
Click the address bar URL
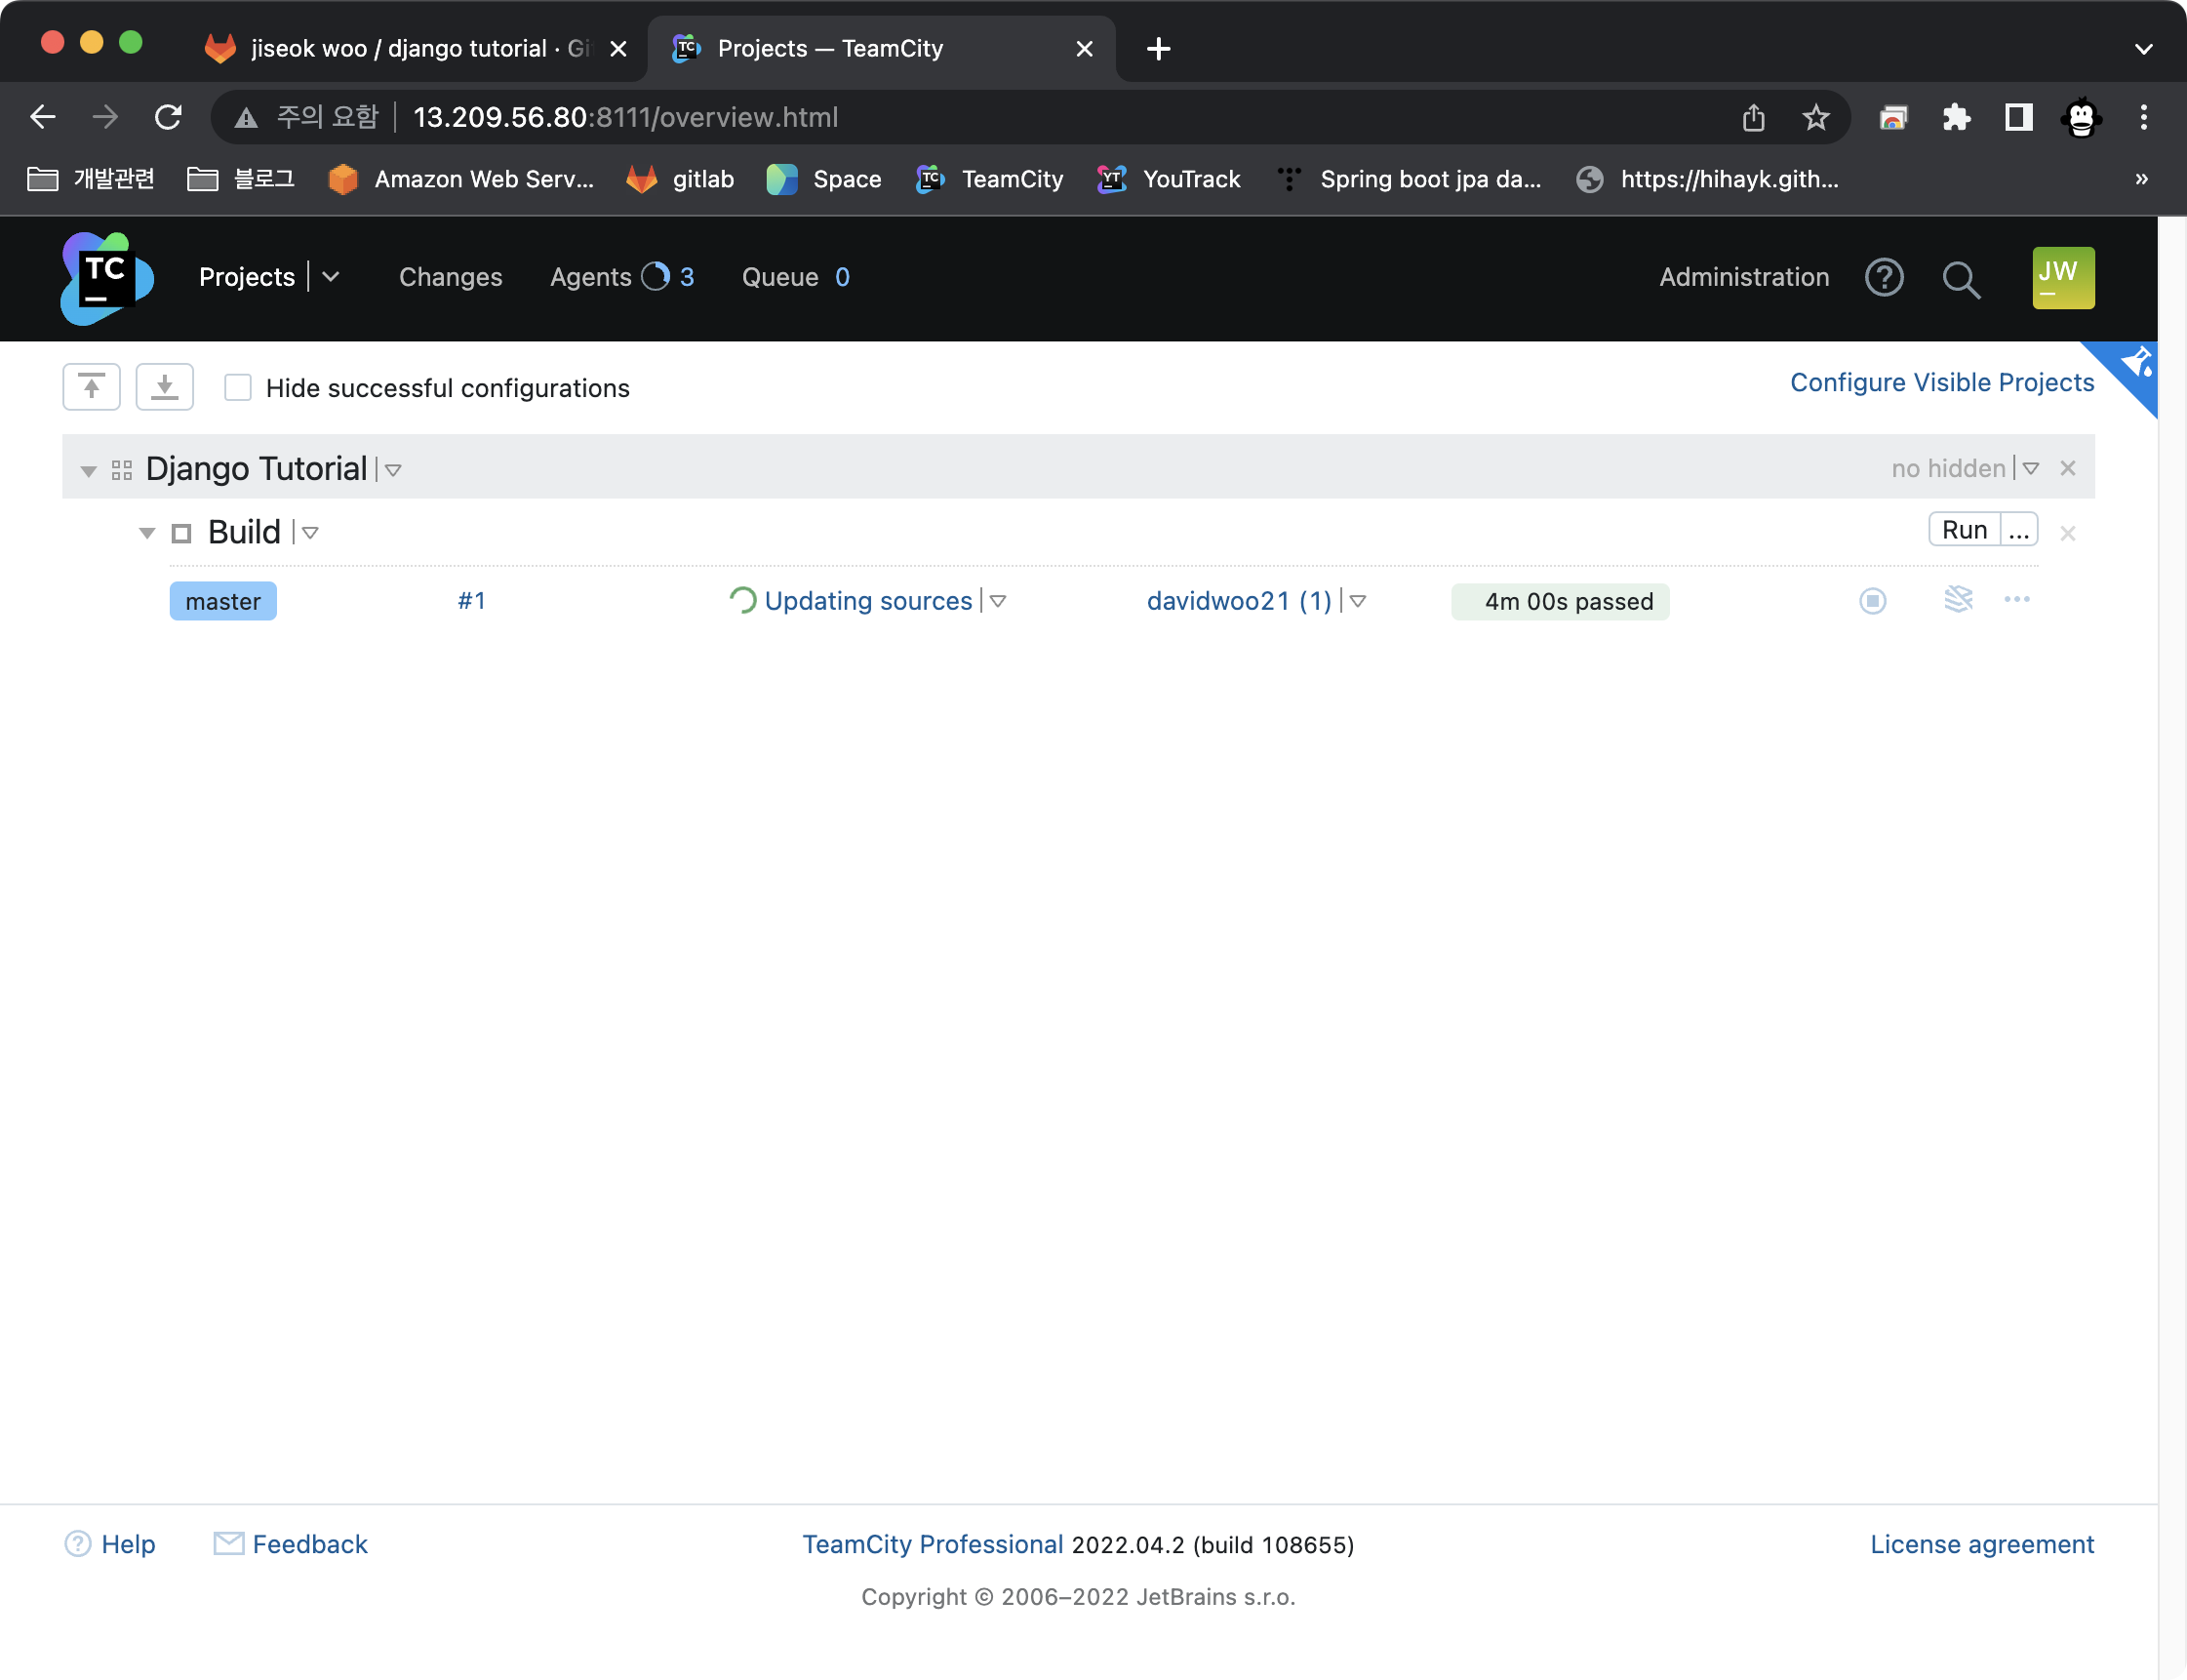tap(626, 117)
